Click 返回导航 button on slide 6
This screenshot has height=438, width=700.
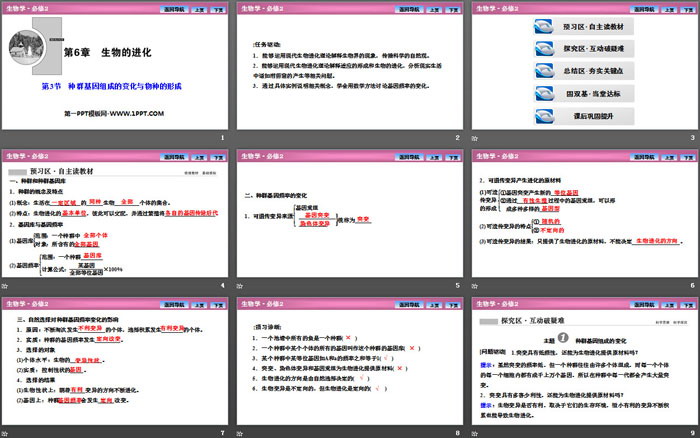pos(644,157)
